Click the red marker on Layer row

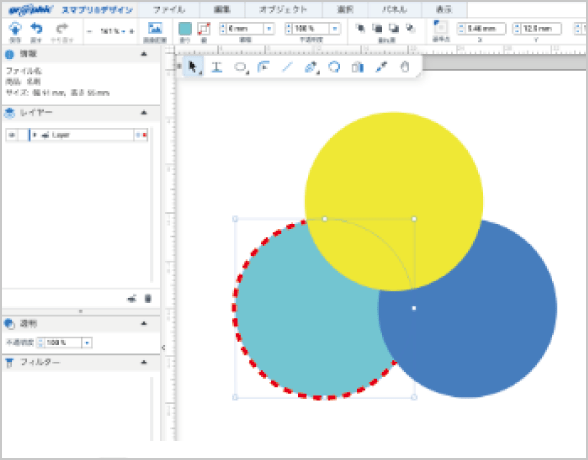click(145, 135)
